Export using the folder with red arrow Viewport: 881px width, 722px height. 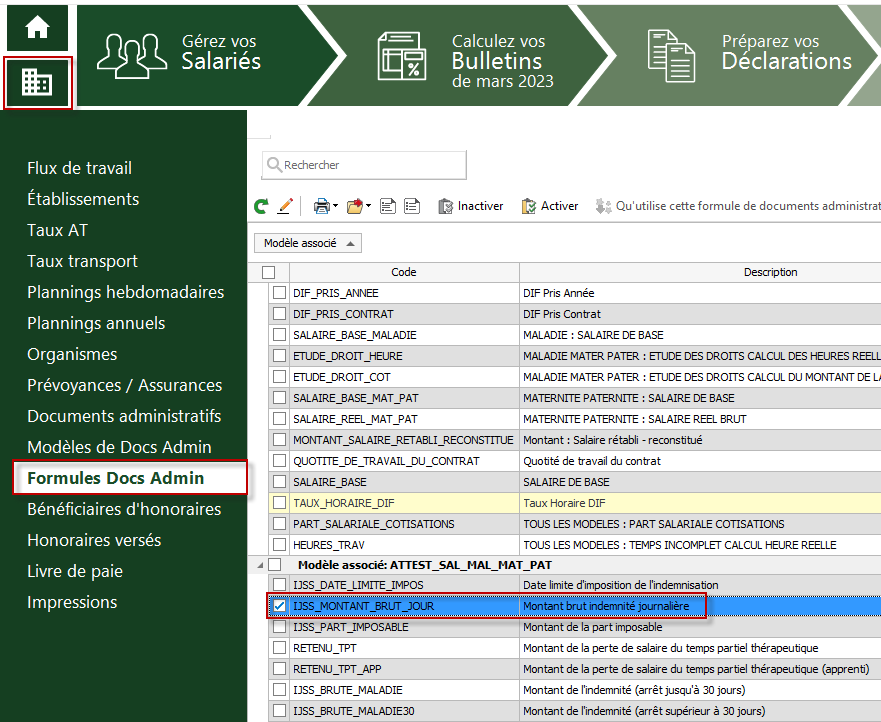(x=355, y=206)
